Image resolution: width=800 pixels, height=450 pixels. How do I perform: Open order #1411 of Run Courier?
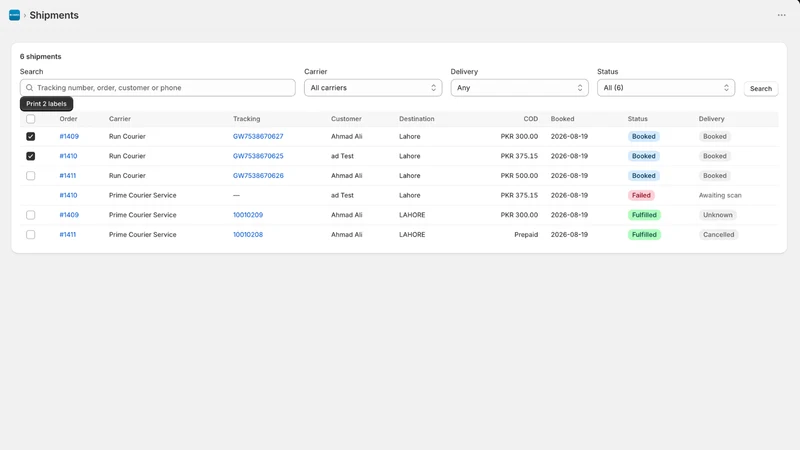(x=68, y=176)
